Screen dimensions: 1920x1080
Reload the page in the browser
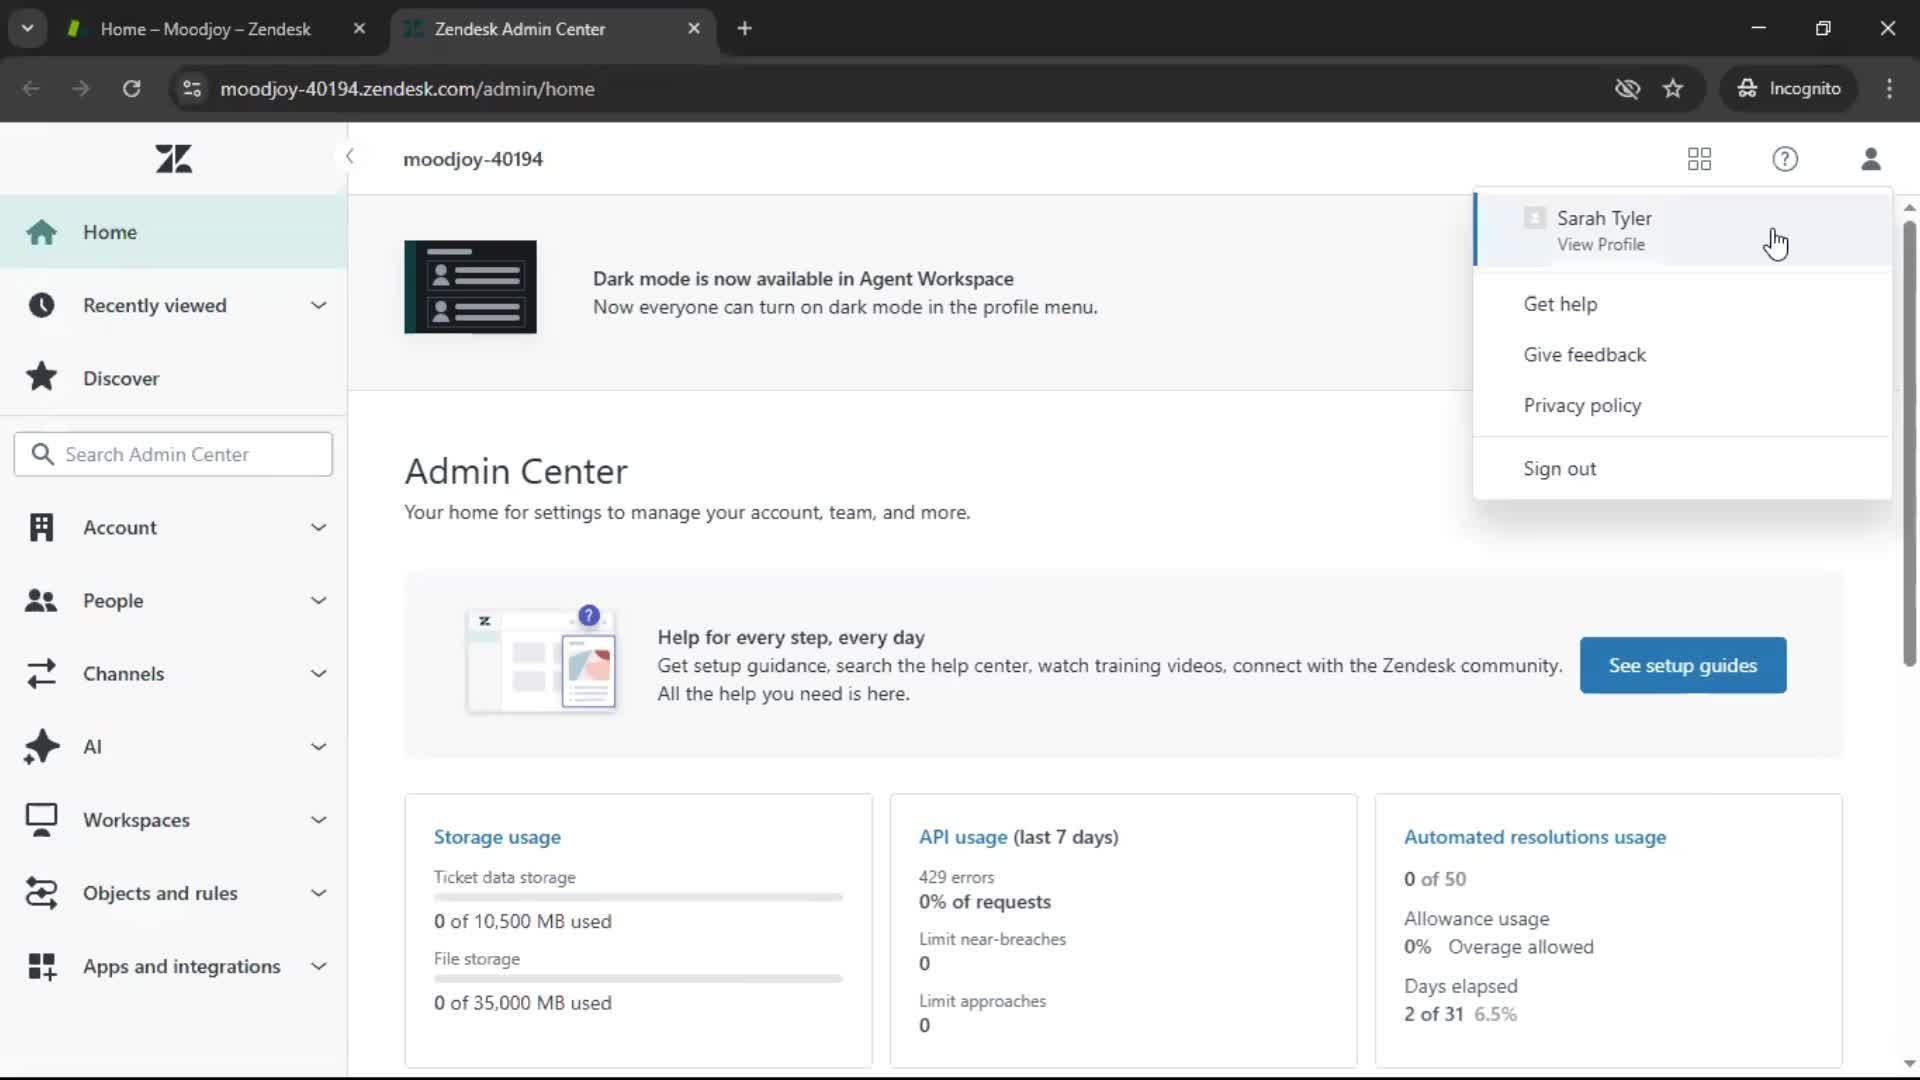[131, 88]
